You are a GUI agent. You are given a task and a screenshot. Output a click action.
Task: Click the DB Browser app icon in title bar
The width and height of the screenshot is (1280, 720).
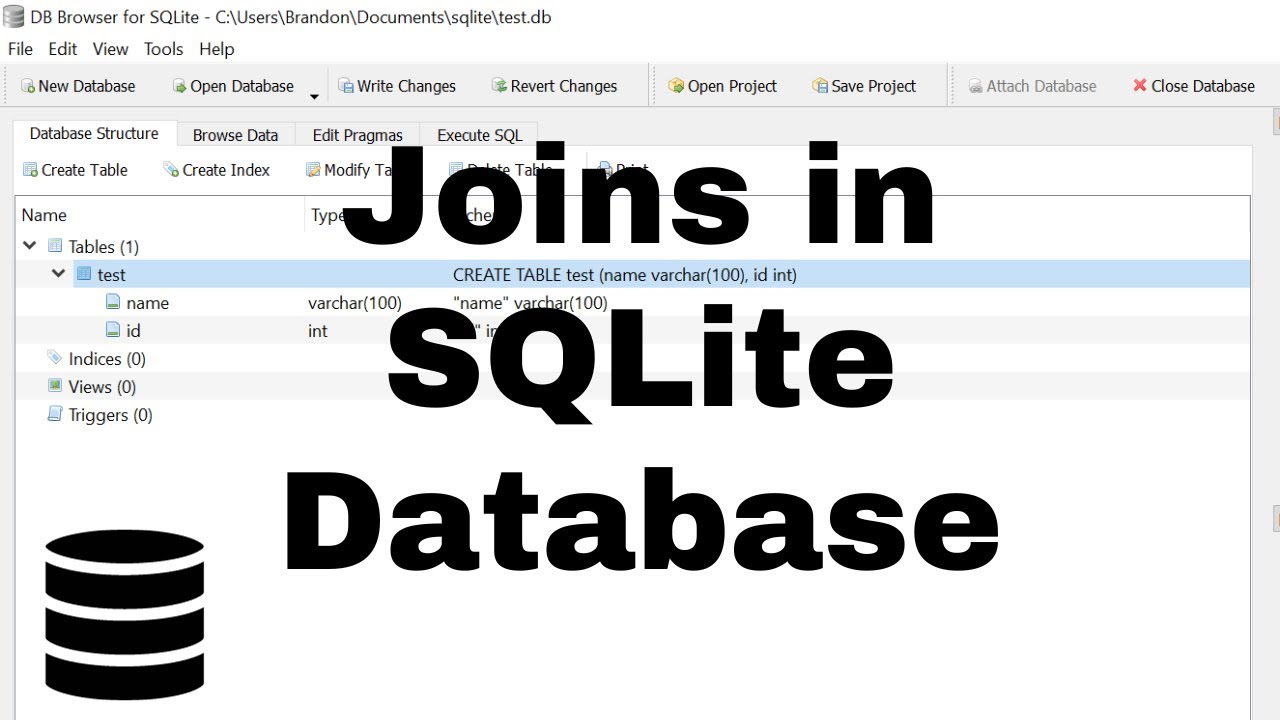[14, 17]
